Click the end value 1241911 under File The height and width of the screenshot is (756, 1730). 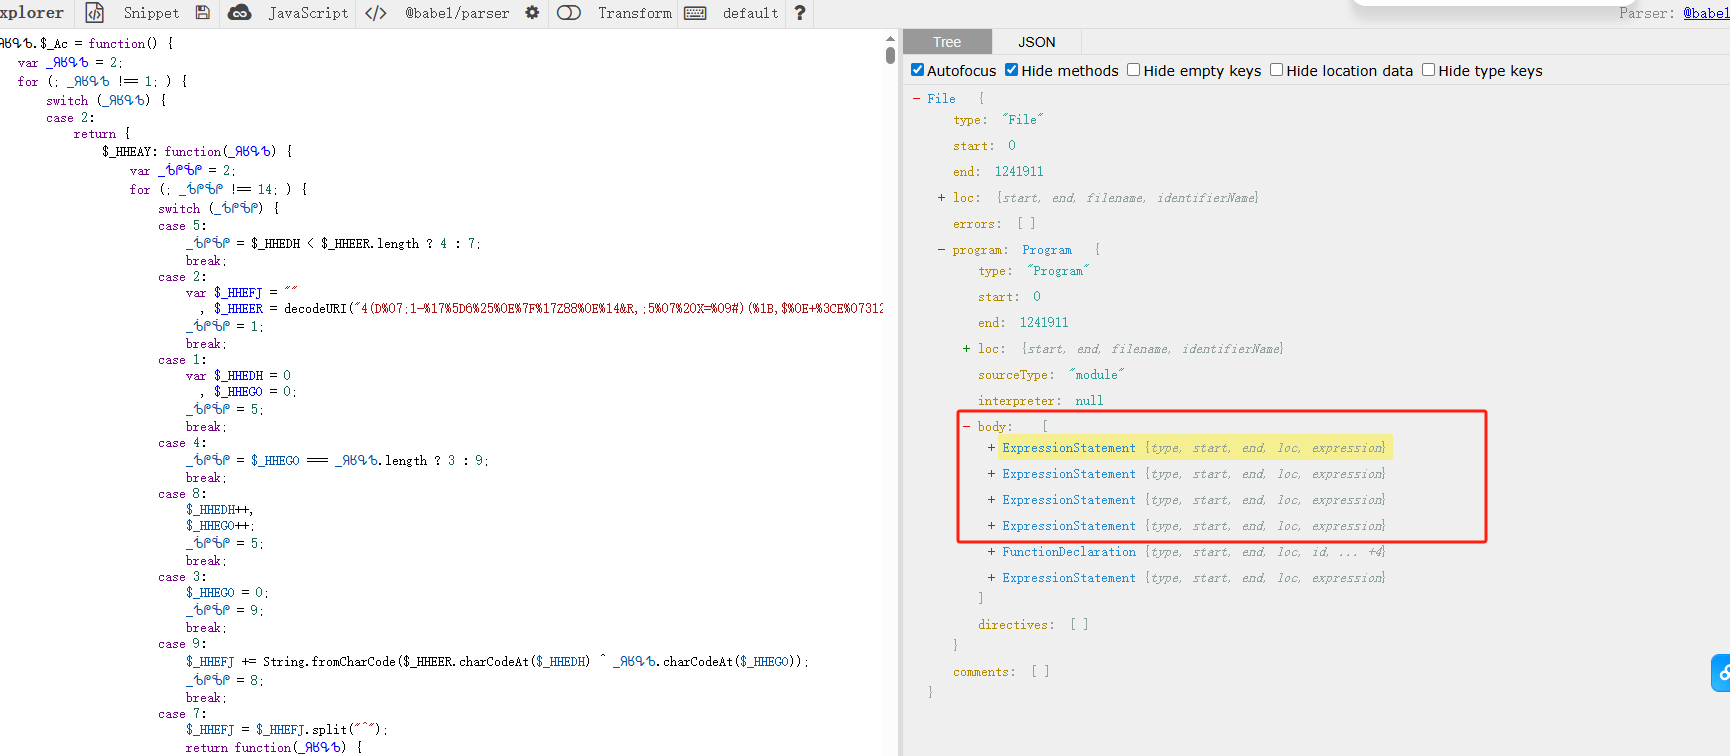point(1019,172)
